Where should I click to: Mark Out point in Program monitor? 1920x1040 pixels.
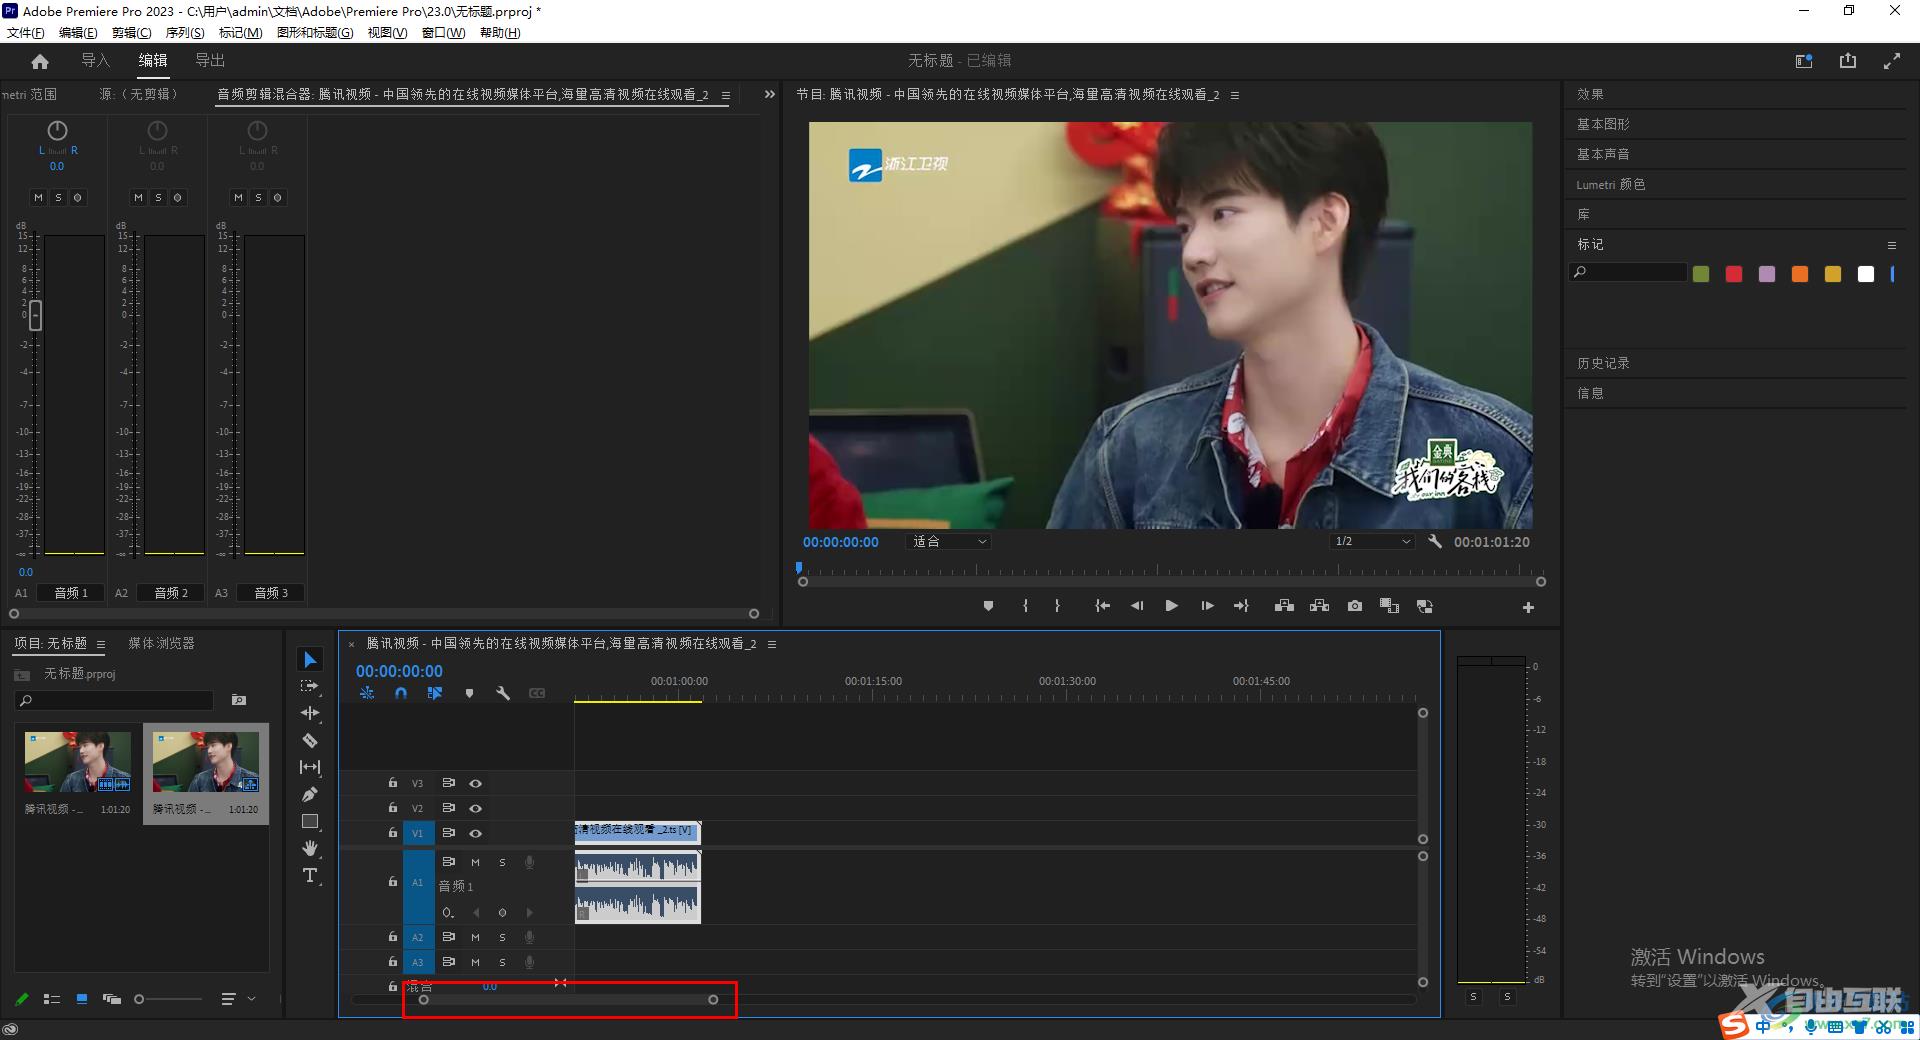pyautogui.click(x=1057, y=606)
